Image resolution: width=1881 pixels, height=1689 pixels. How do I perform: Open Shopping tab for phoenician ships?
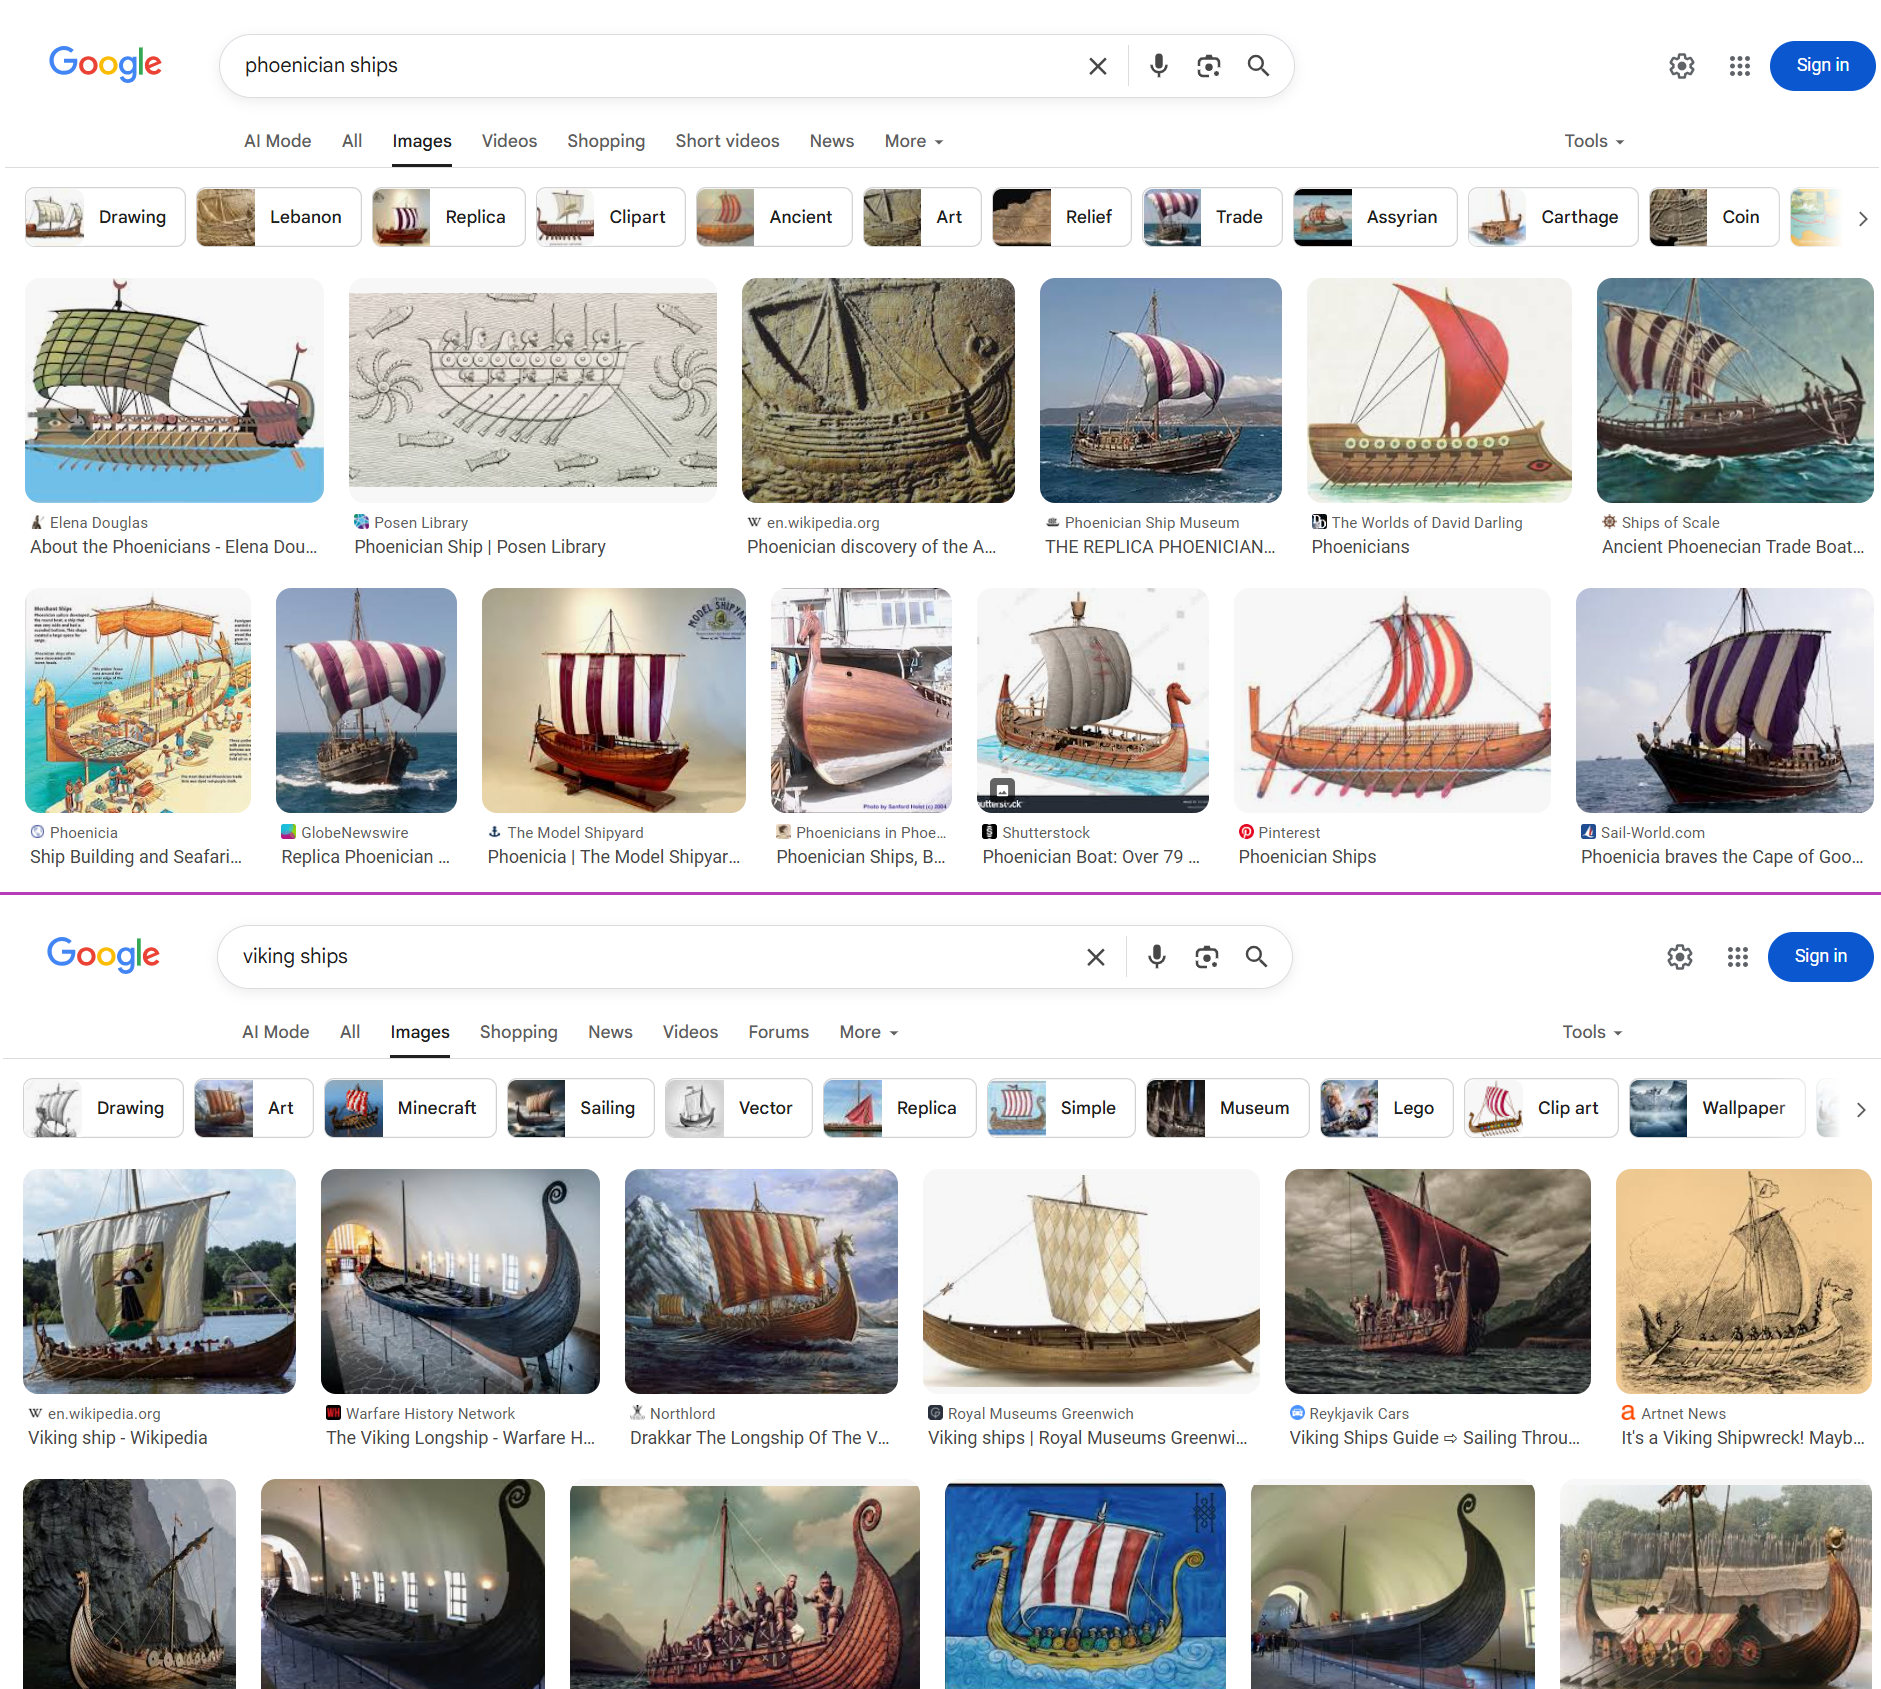[x=606, y=142]
